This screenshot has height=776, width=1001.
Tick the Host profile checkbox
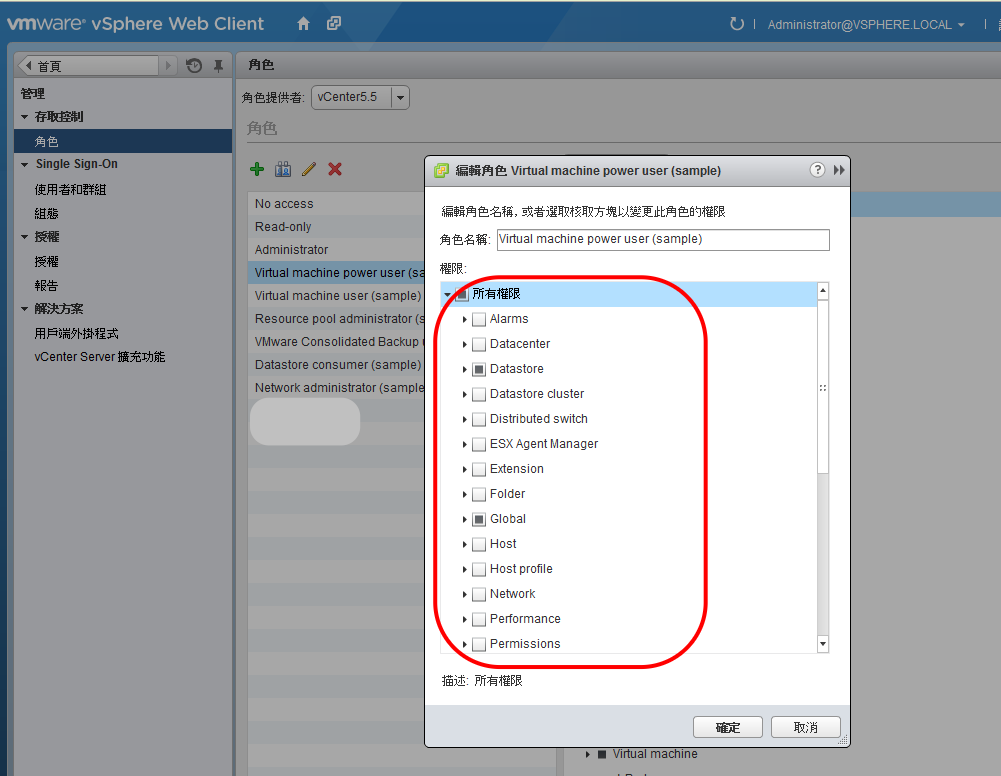[479, 569]
